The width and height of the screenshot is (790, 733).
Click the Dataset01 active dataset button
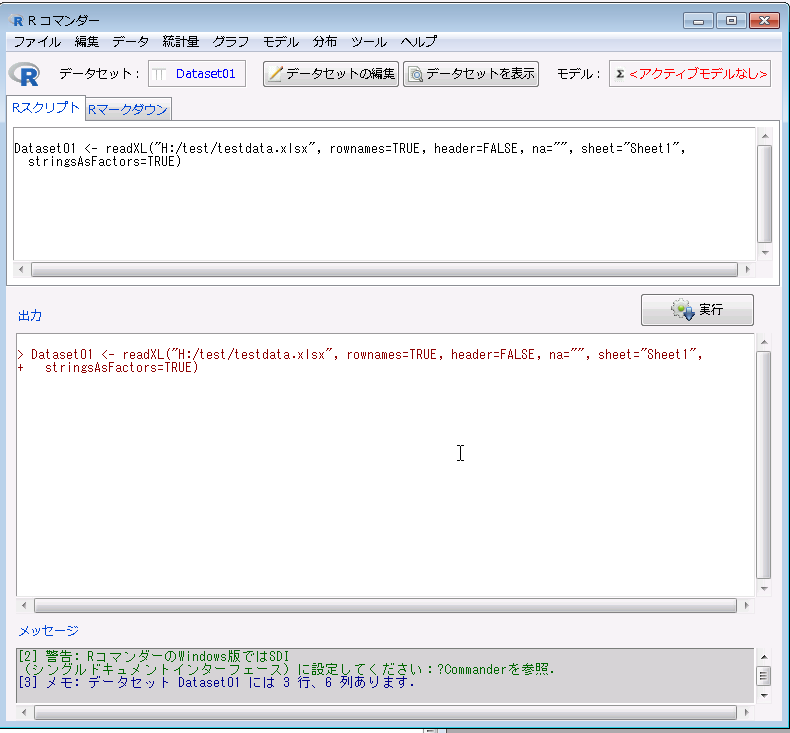click(196, 74)
